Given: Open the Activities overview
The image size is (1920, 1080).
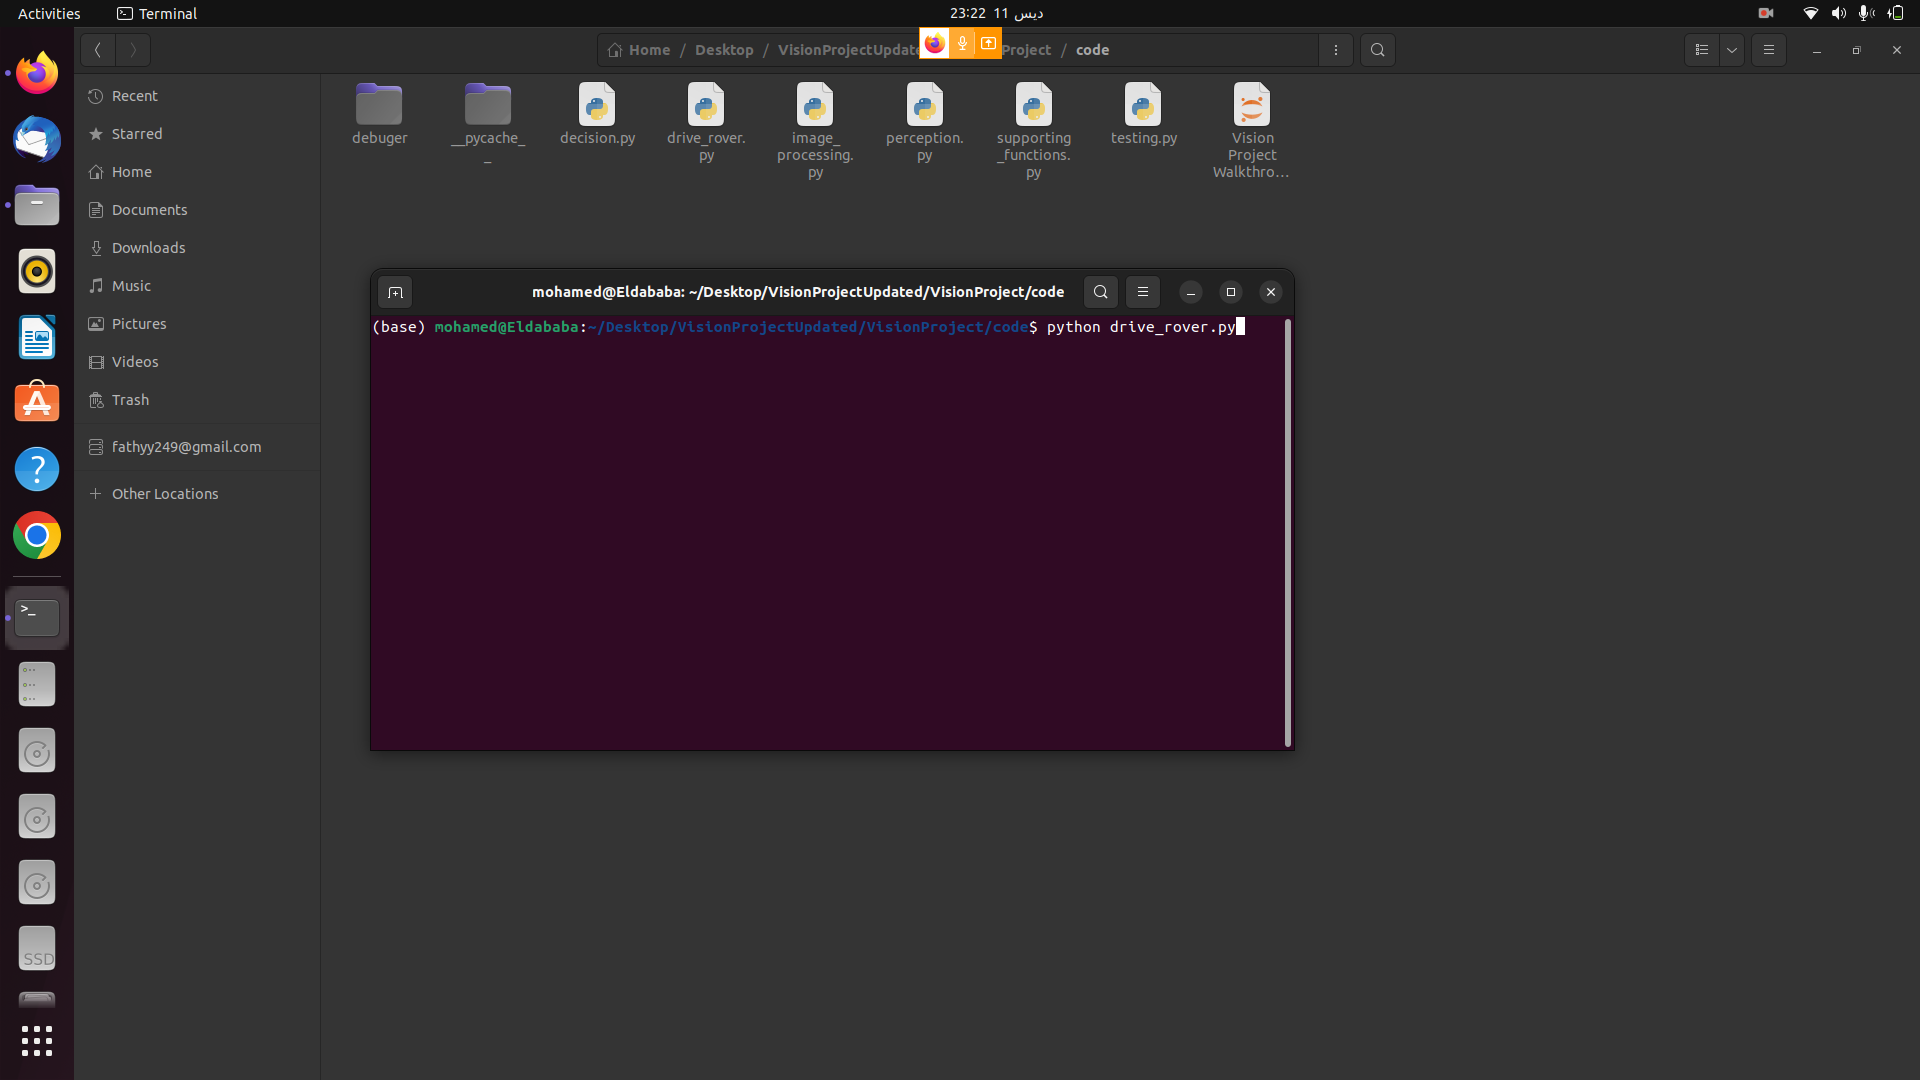Looking at the screenshot, I should (48, 13).
